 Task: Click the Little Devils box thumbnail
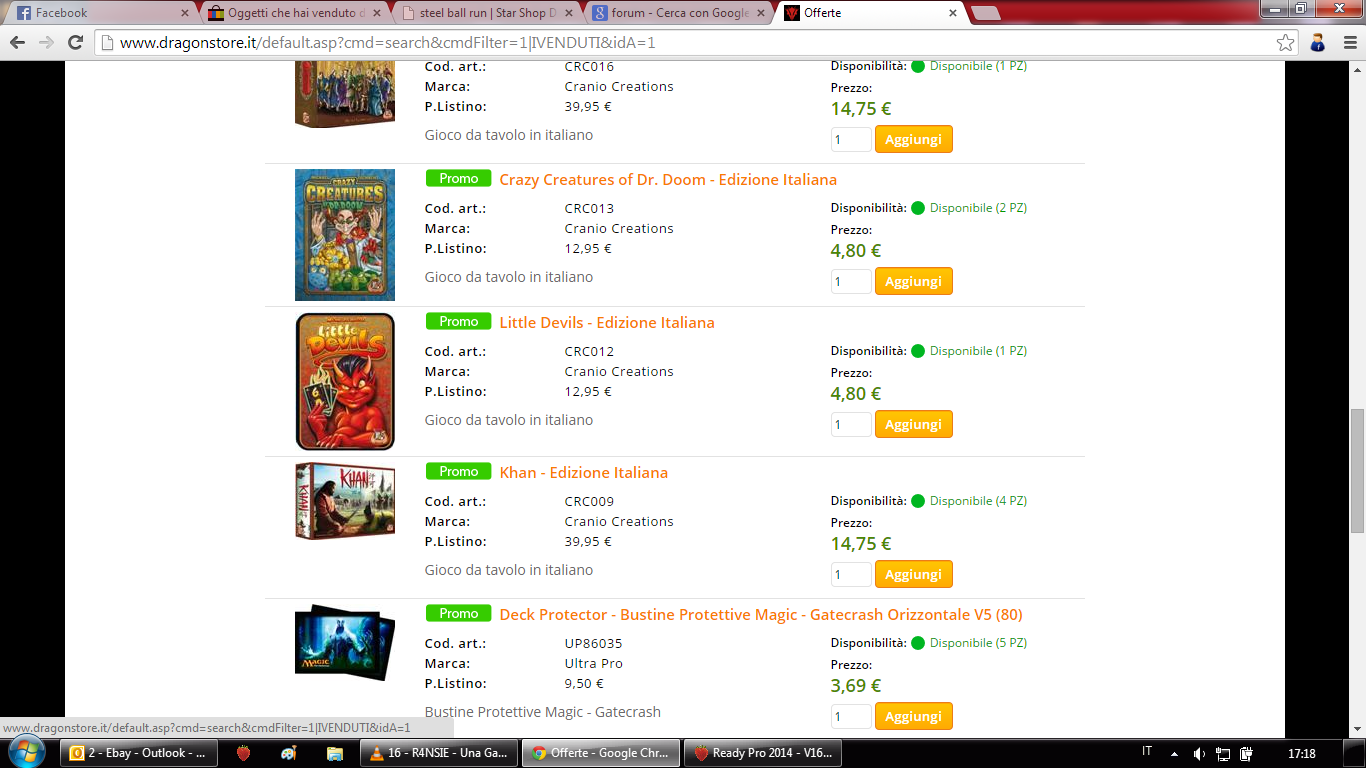345,382
